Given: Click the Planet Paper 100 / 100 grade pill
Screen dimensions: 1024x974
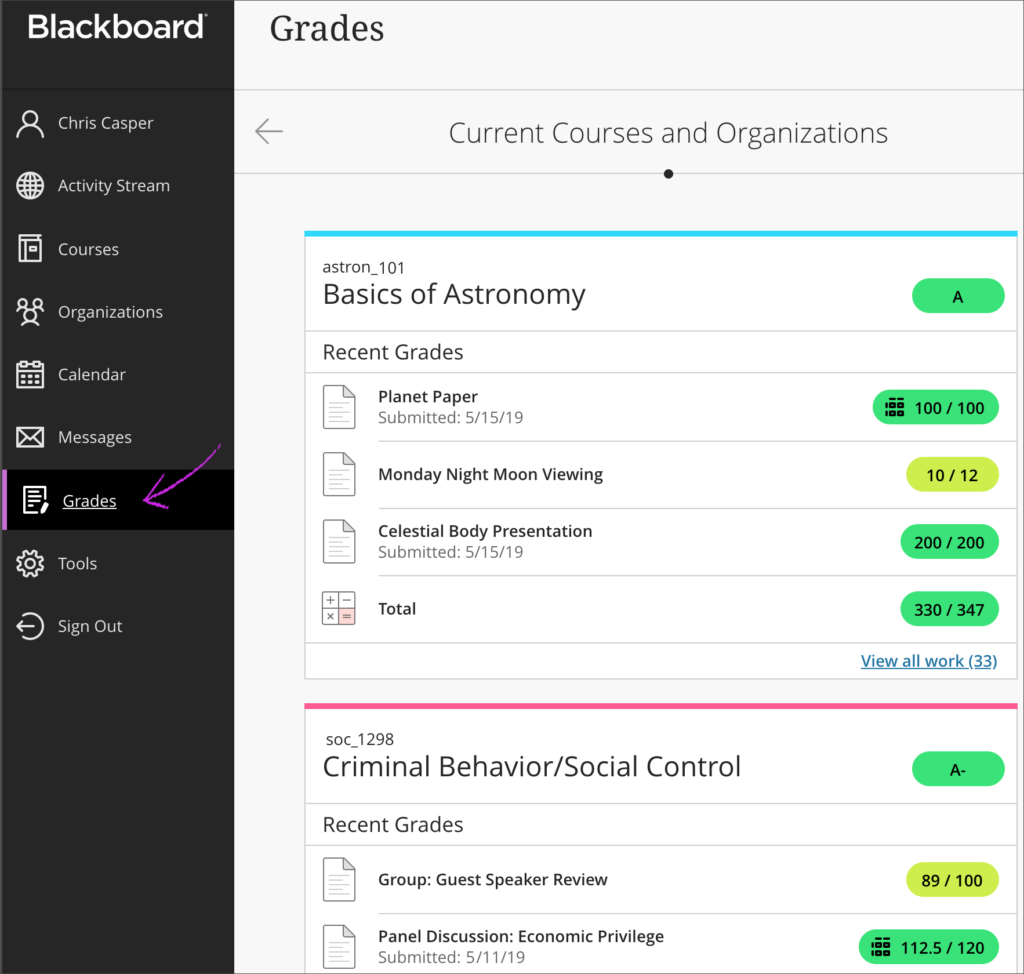Looking at the screenshot, I should coord(935,408).
